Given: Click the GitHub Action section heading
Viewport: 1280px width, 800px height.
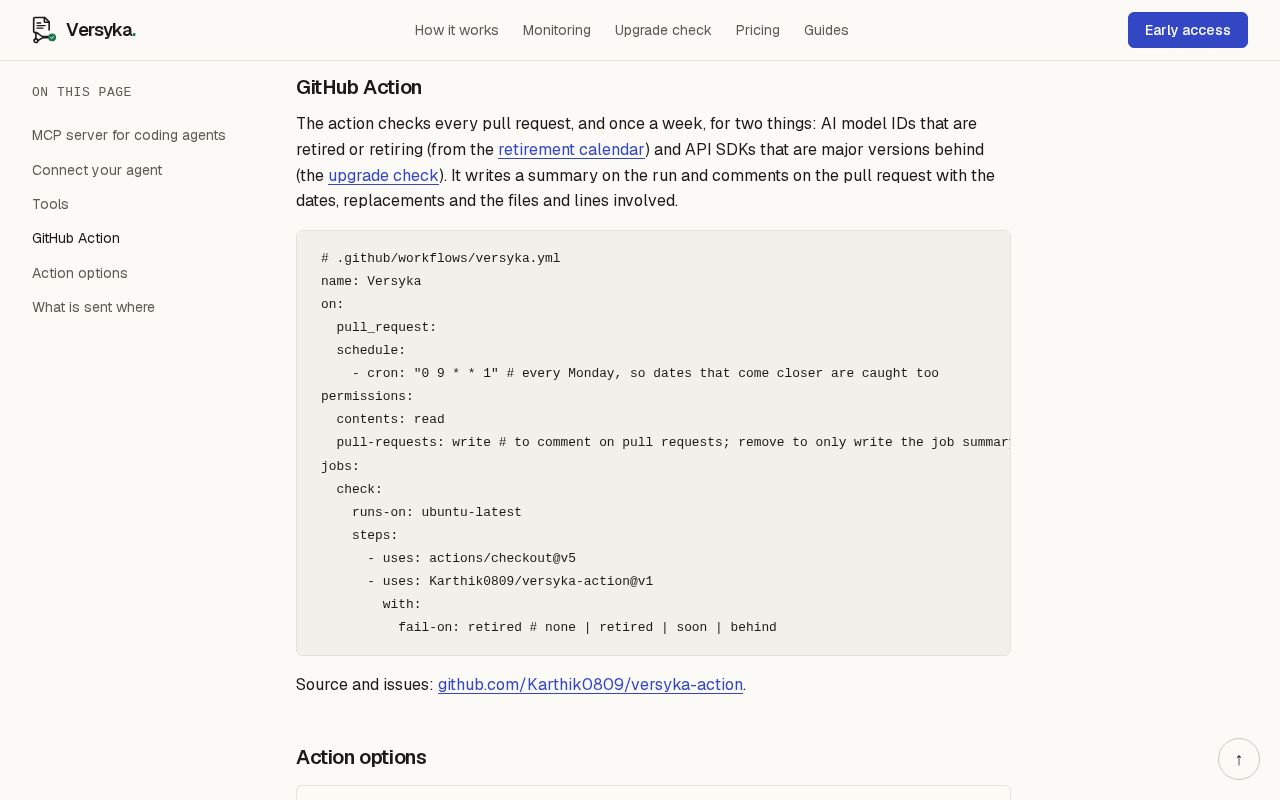Looking at the screenshot, I should point(359,87).
